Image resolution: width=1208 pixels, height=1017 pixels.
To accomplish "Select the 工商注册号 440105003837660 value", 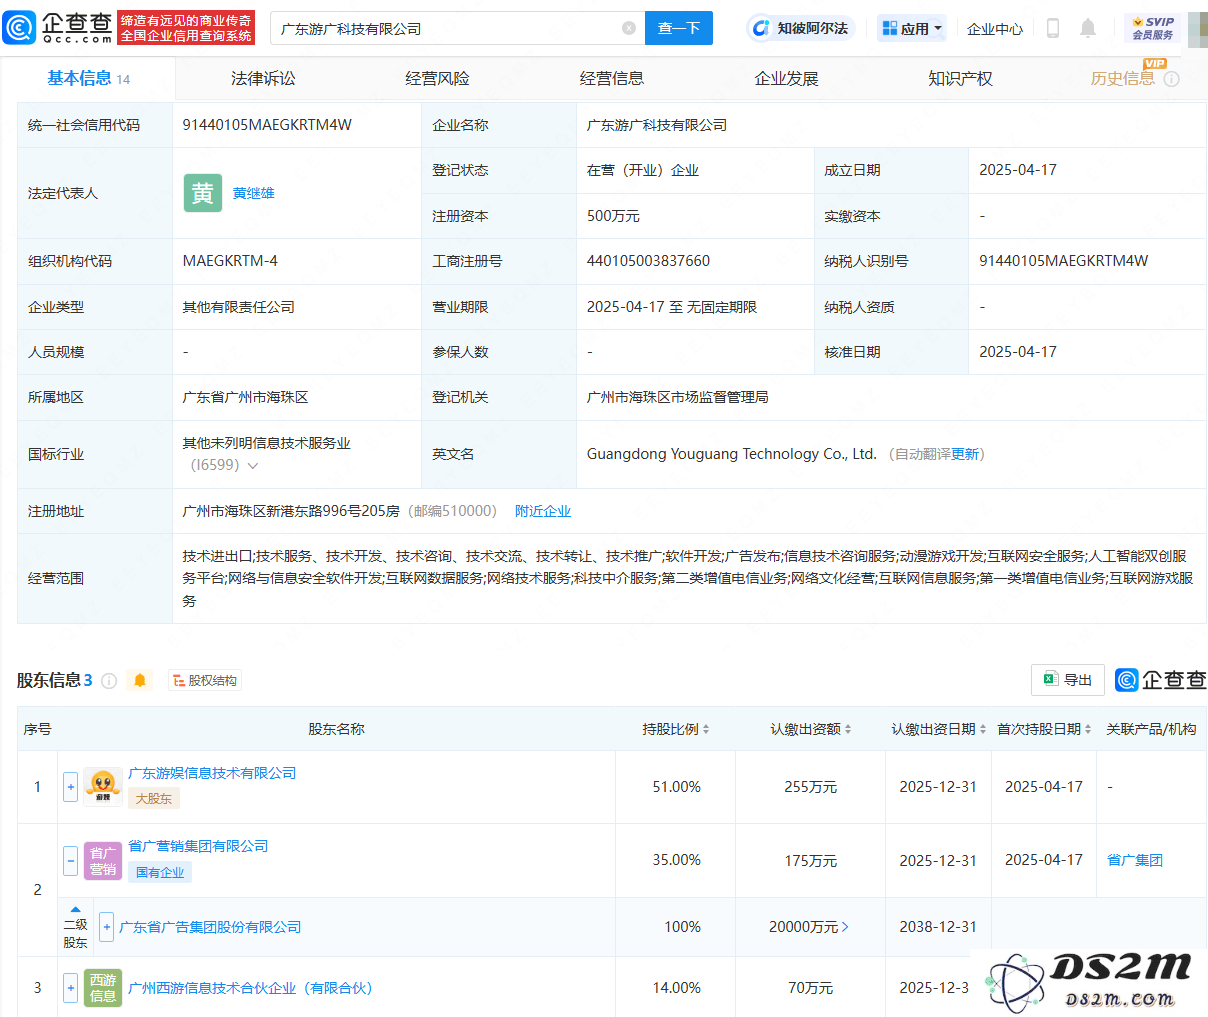I will (648, 261).
